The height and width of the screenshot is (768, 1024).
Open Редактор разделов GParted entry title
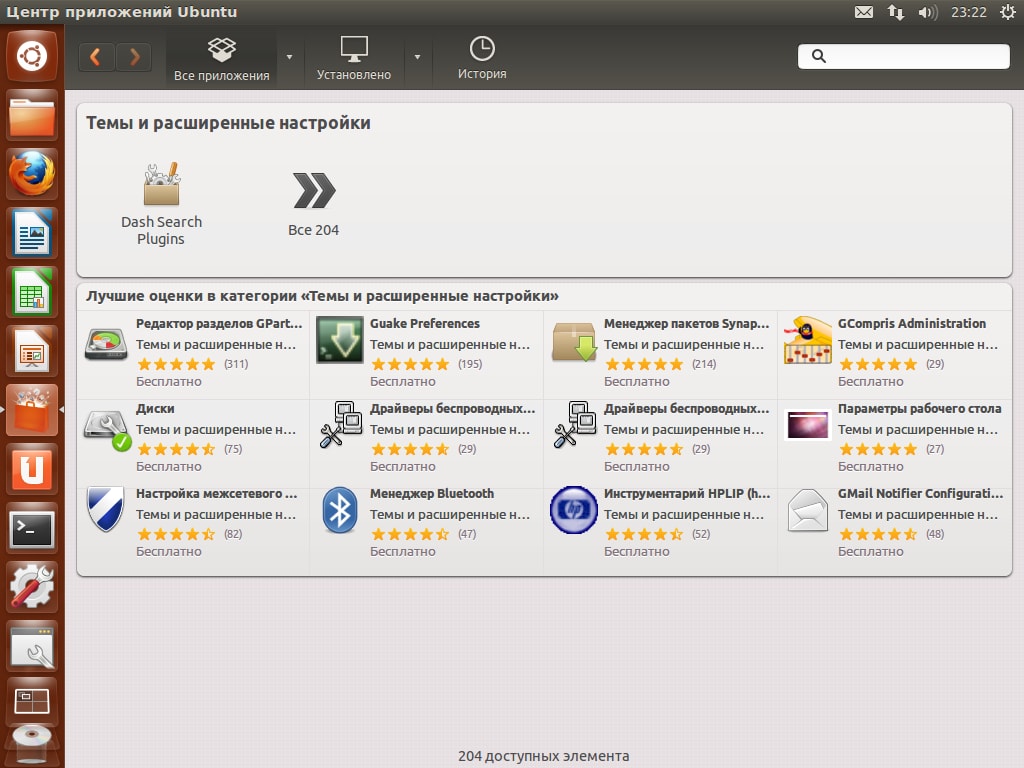pyautogui.click(x=219, y=323)
